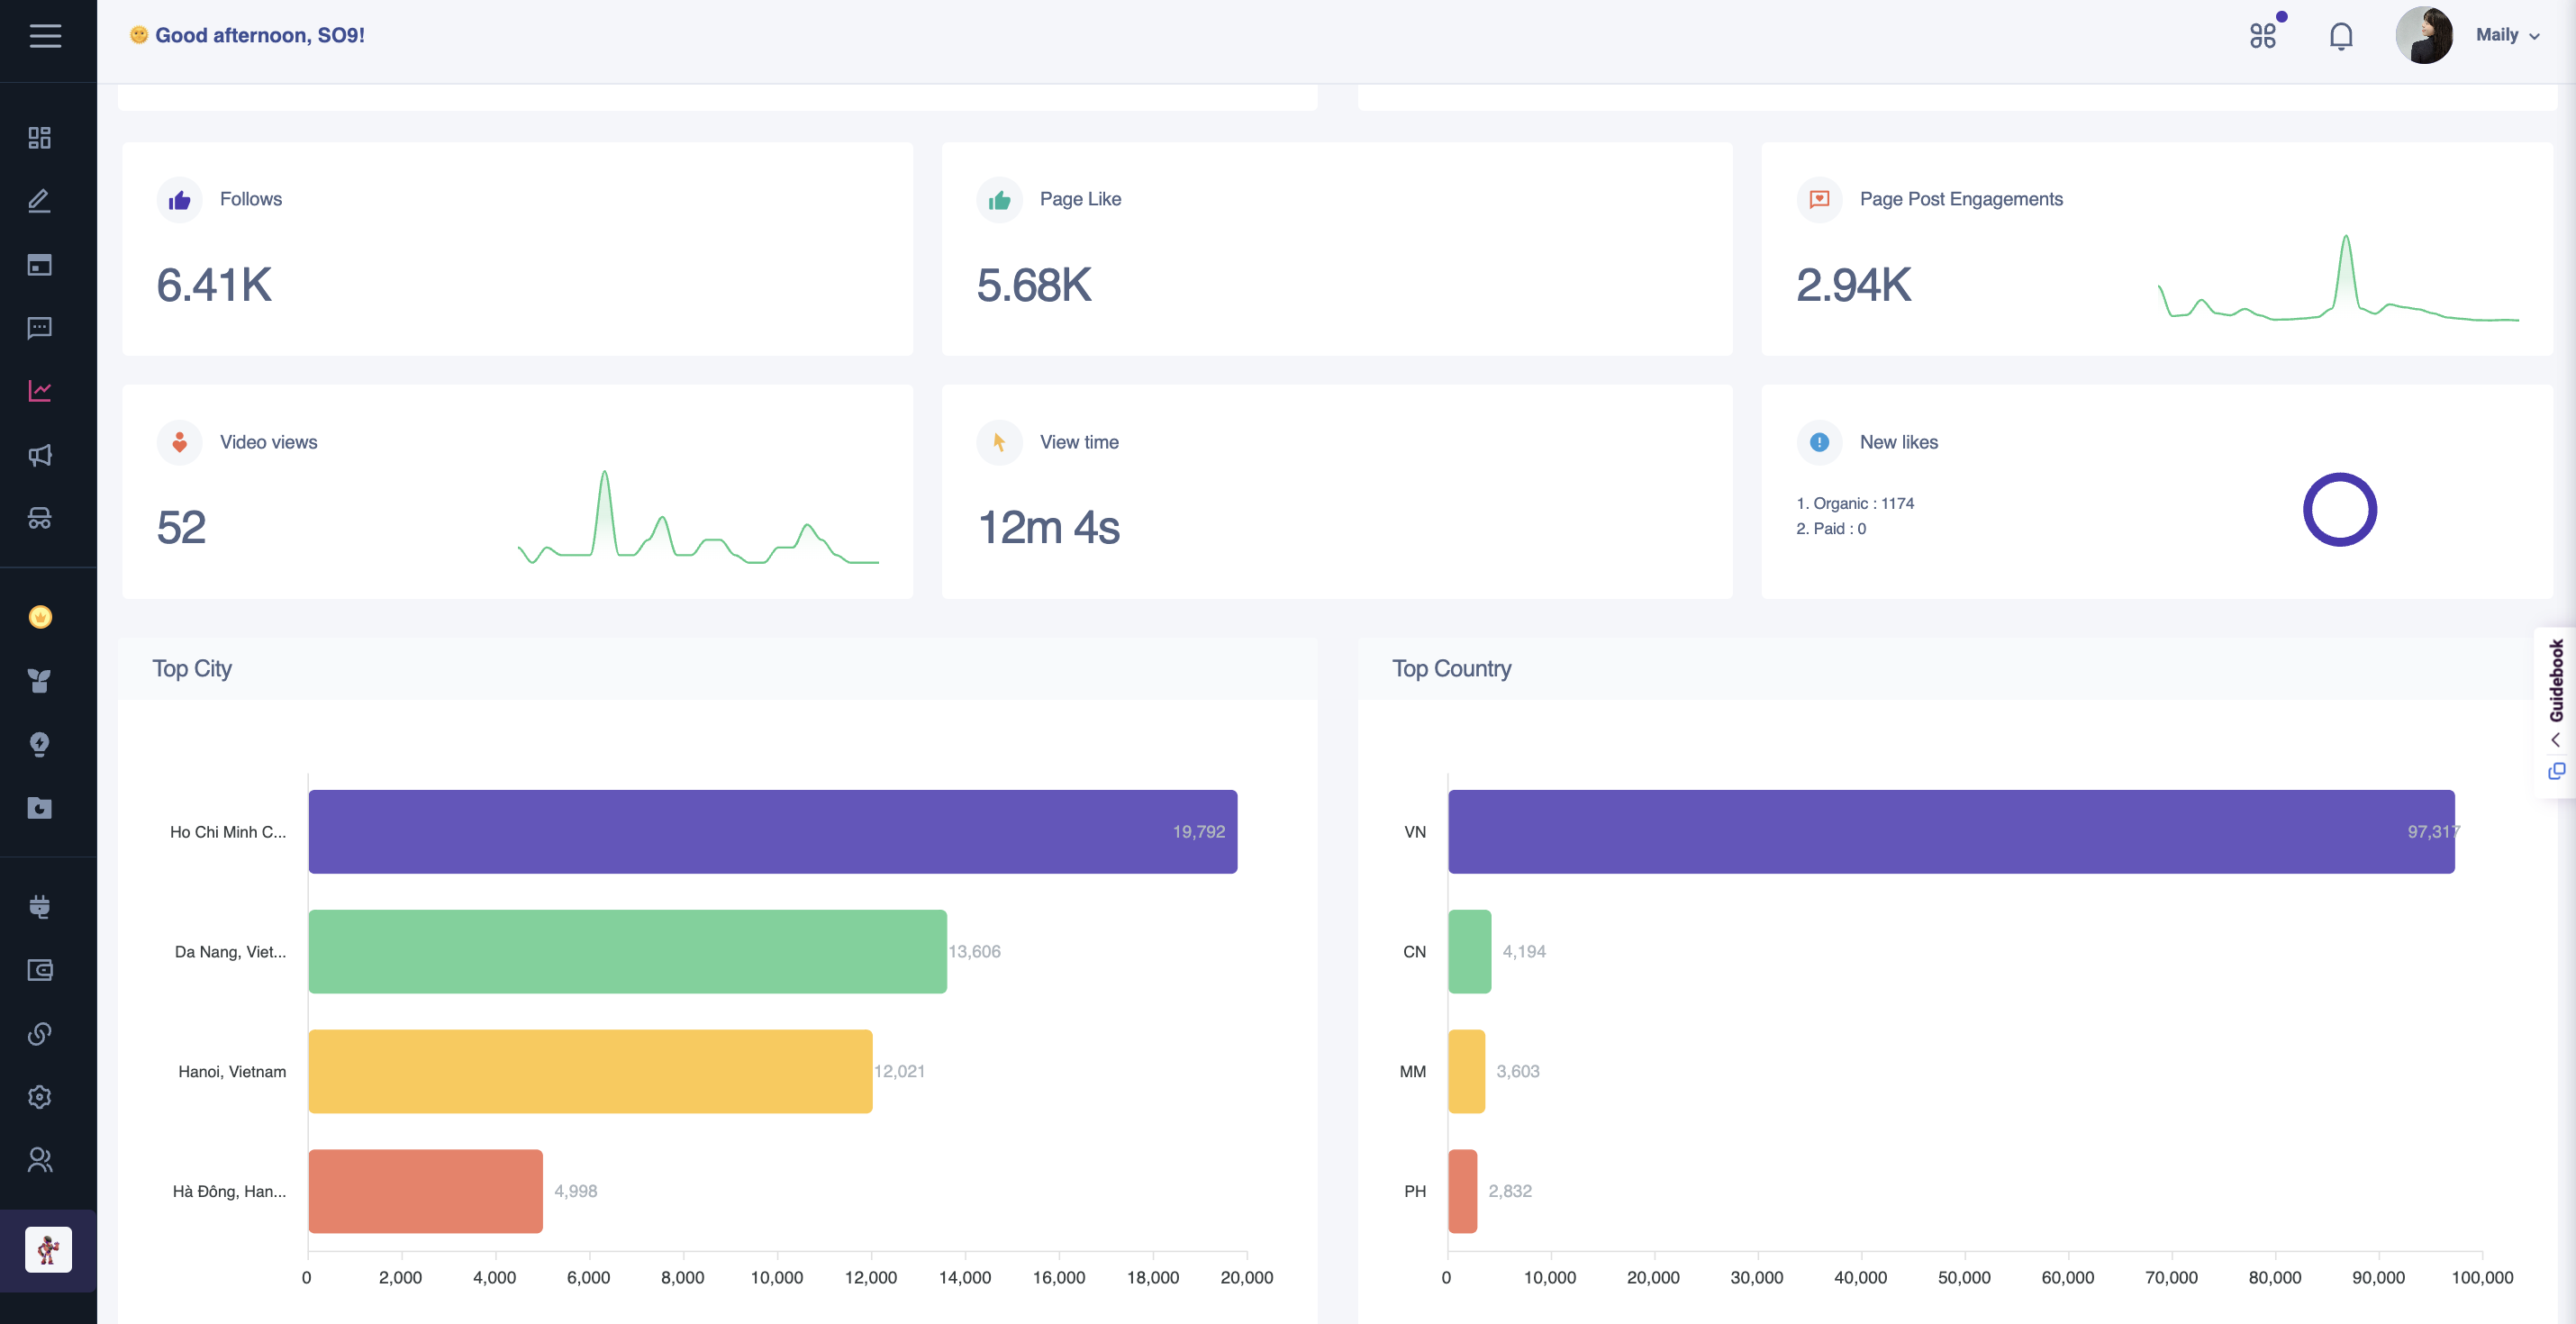Open the plug integrations icon in sidebar
This screenshot has width=2576, height=1324.
(39, 906)
